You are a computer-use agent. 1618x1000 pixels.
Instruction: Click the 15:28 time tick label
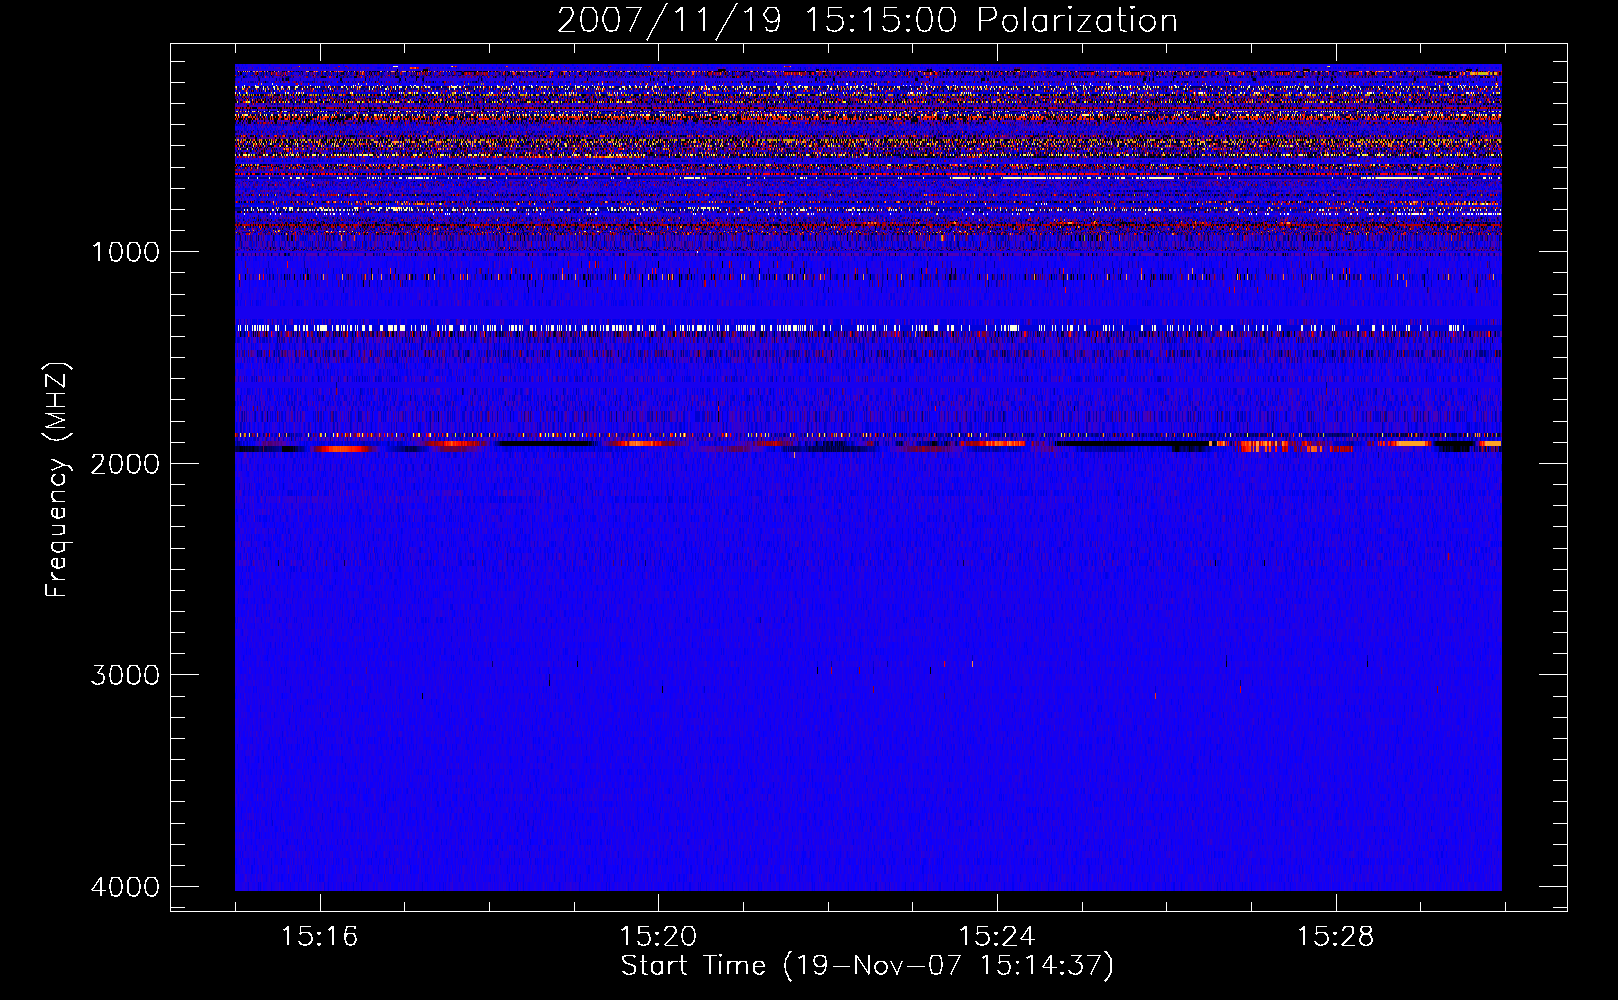(1336, 937)
